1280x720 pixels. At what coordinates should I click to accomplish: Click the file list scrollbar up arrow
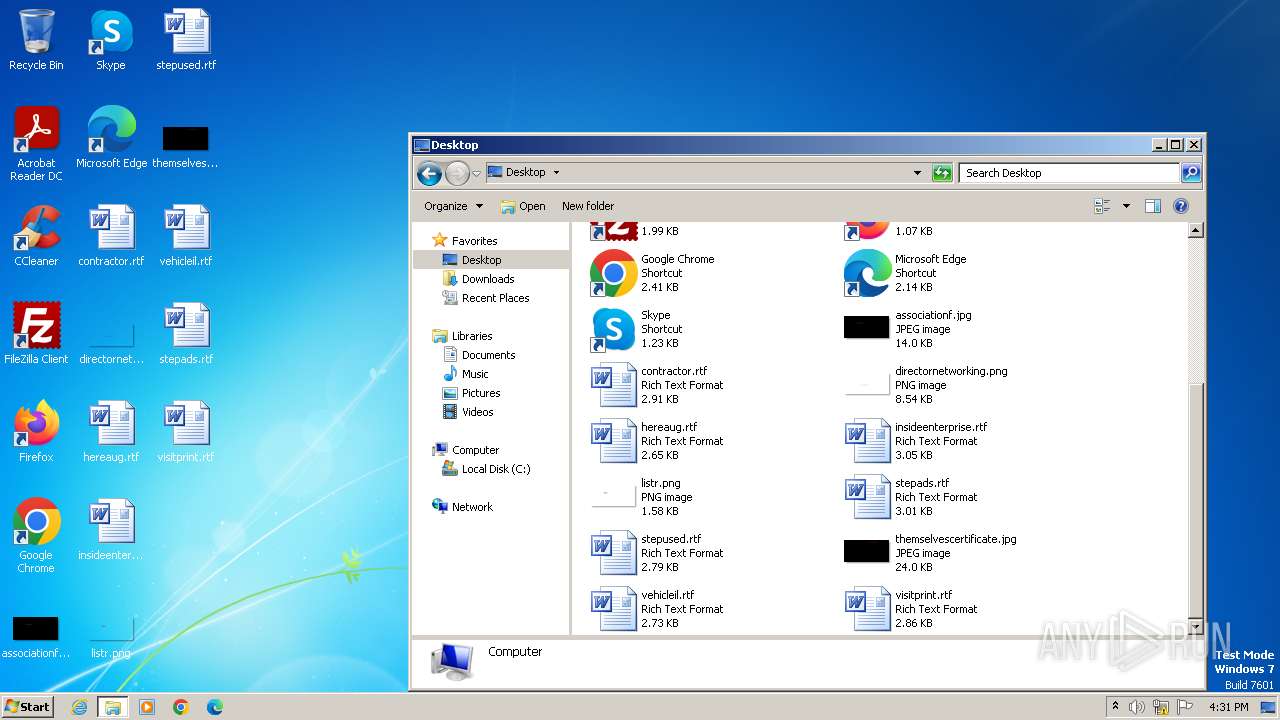click(1194, 230)
